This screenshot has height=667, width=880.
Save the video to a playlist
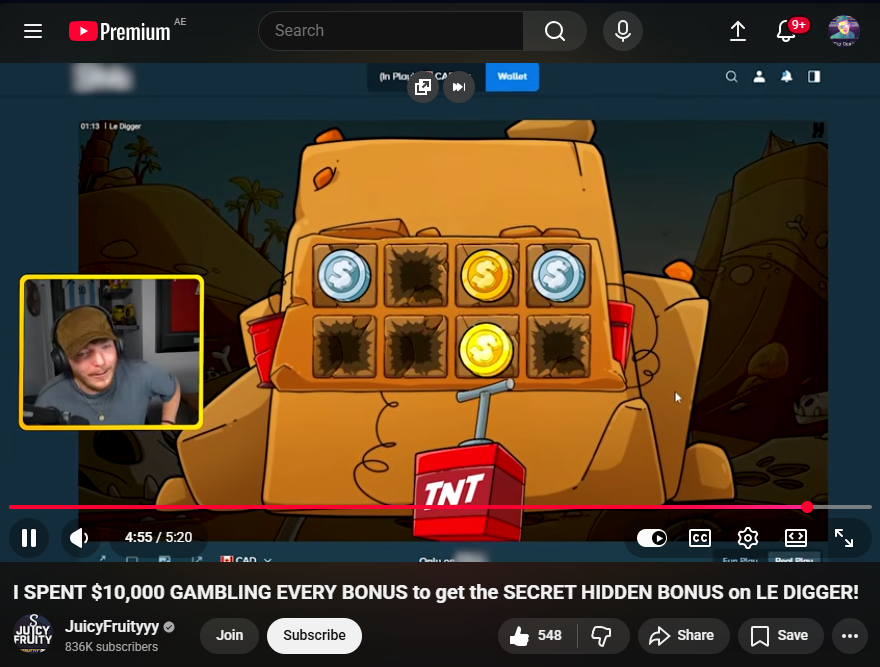point(780,636)
